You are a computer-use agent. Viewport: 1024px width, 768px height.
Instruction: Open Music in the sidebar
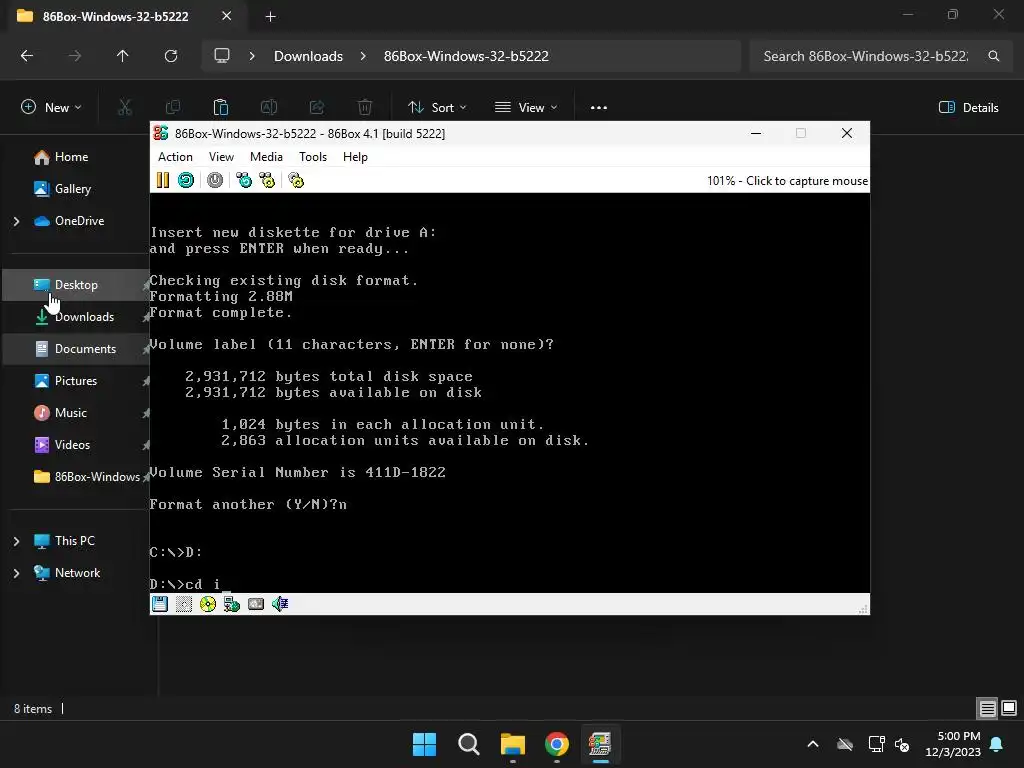click(71, 413)
